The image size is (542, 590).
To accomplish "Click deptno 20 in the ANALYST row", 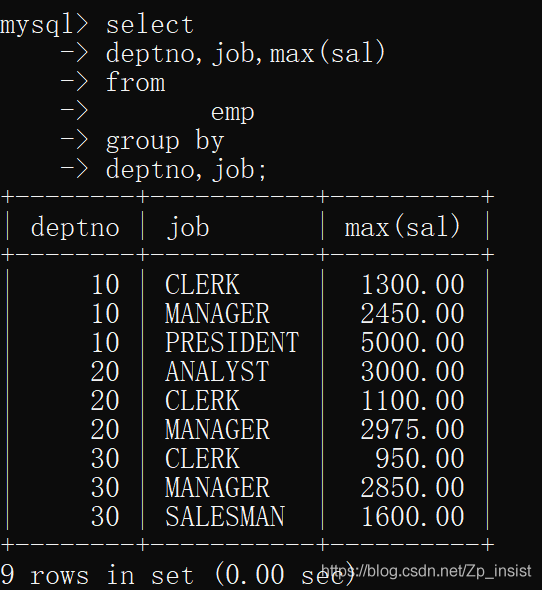I will point(105,371).
